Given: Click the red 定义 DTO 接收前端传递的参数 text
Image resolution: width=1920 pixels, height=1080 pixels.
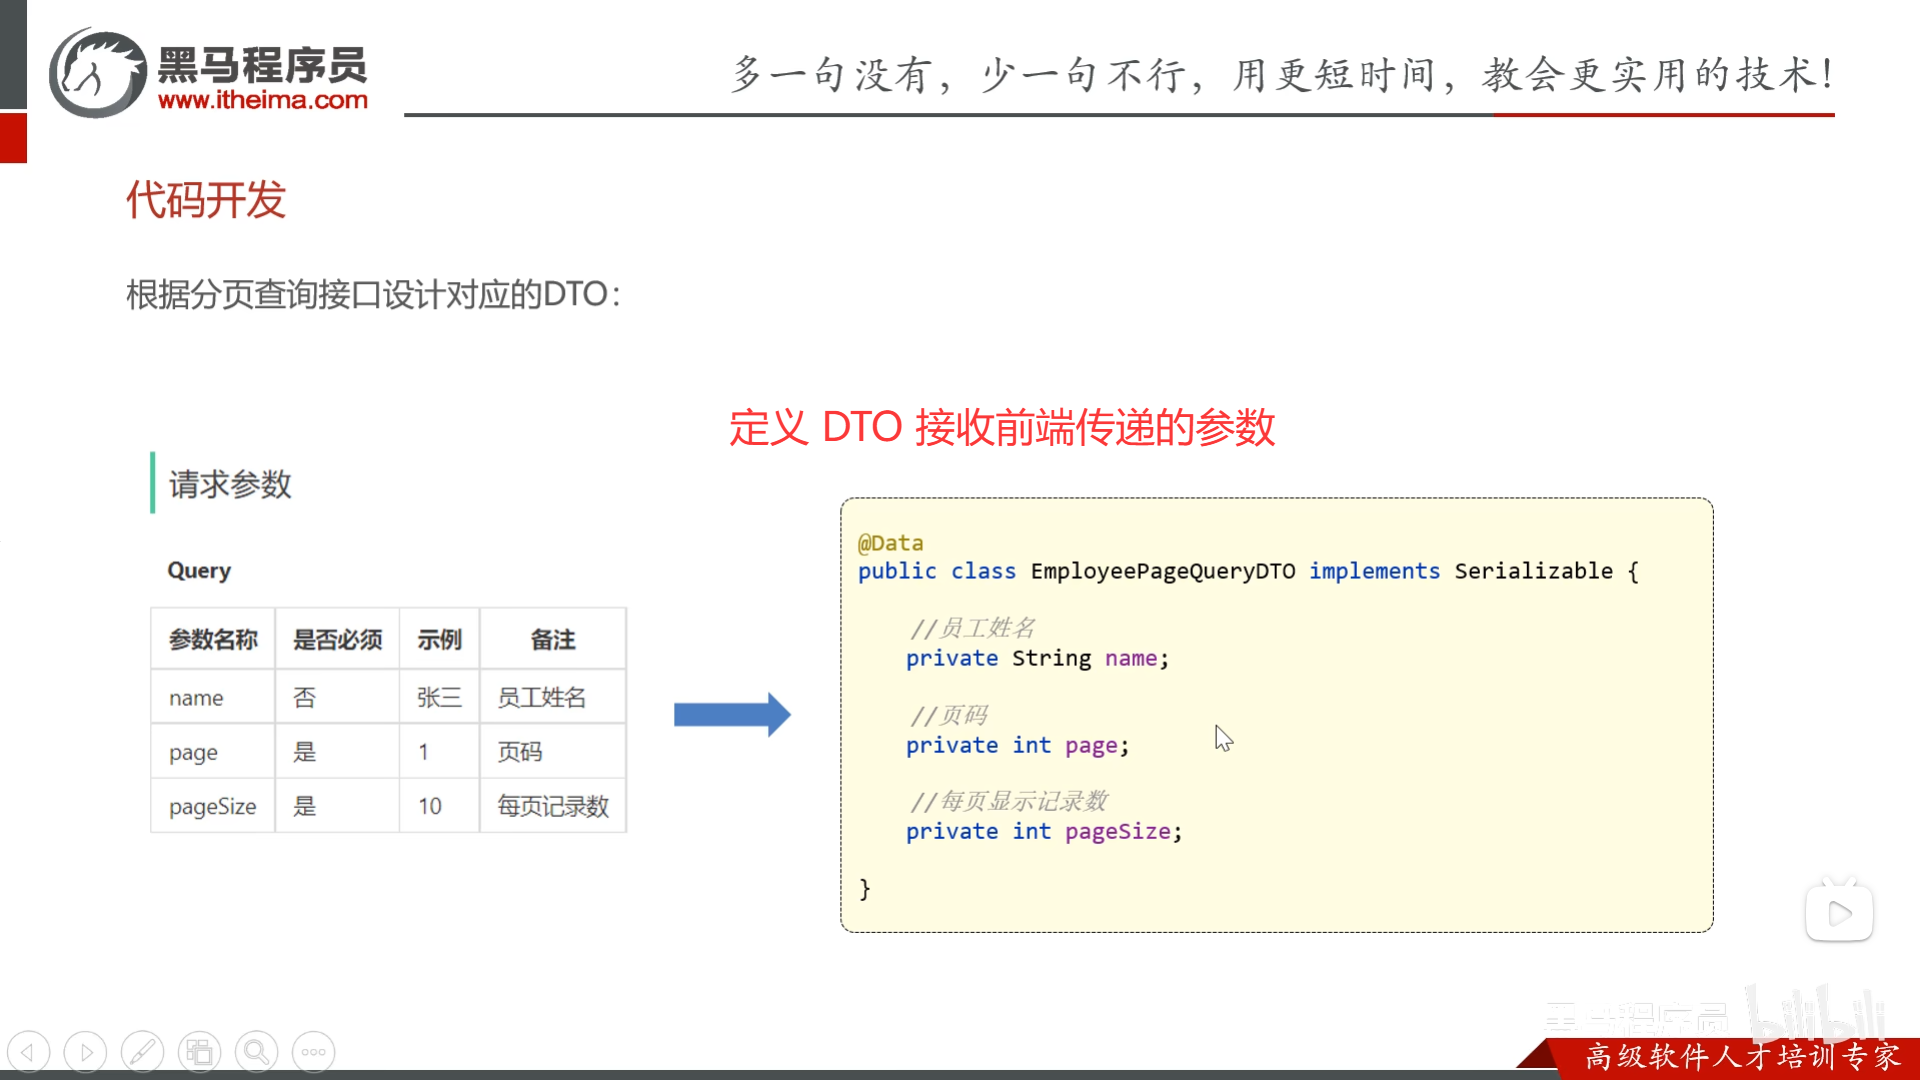Looking at the screenshot, I should [x=1003, y=428].
